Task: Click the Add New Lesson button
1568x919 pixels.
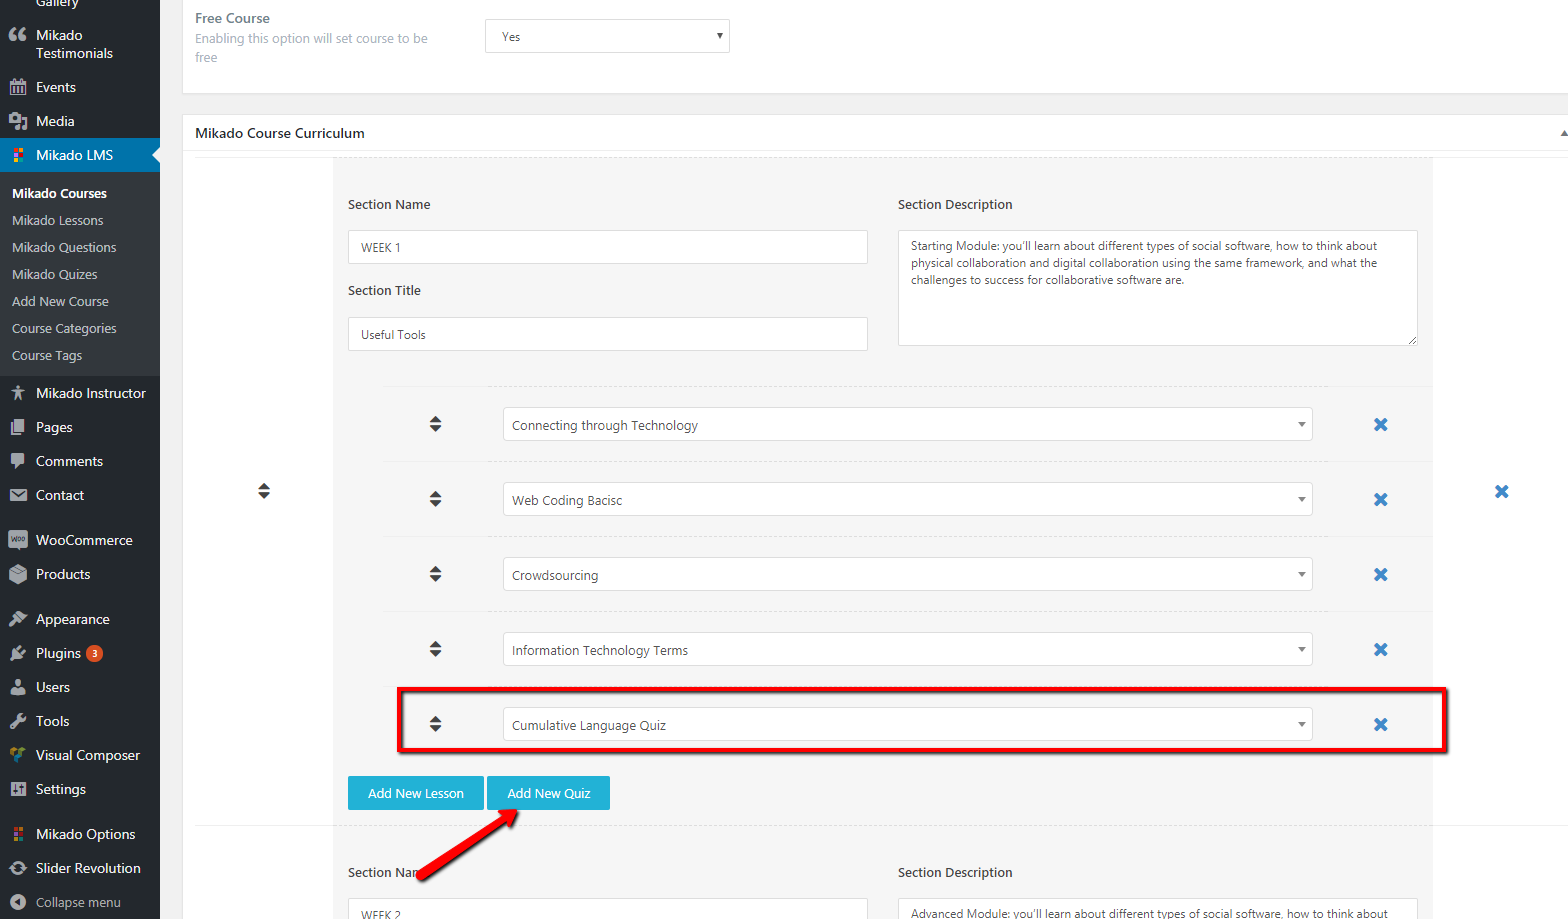Action: pos(416,793)
